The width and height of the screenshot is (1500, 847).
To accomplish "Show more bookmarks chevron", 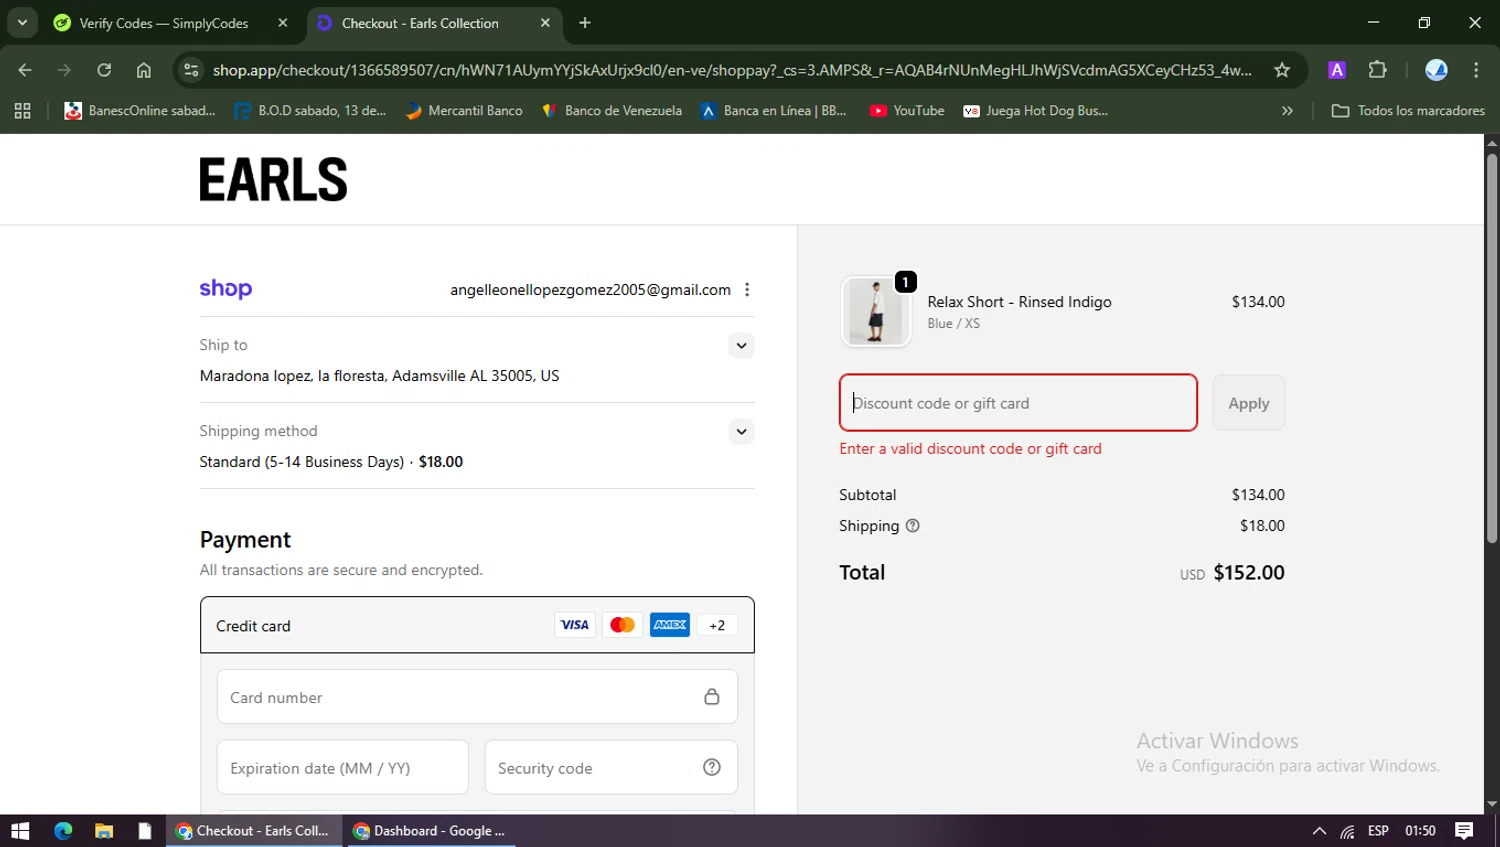I will click(x=1287, y=111).
